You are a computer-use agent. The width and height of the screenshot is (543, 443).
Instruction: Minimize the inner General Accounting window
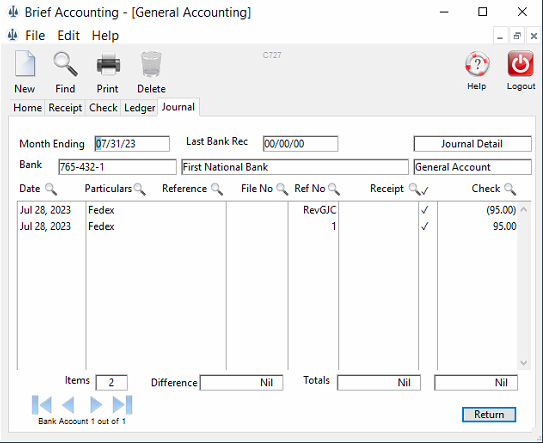500,36
